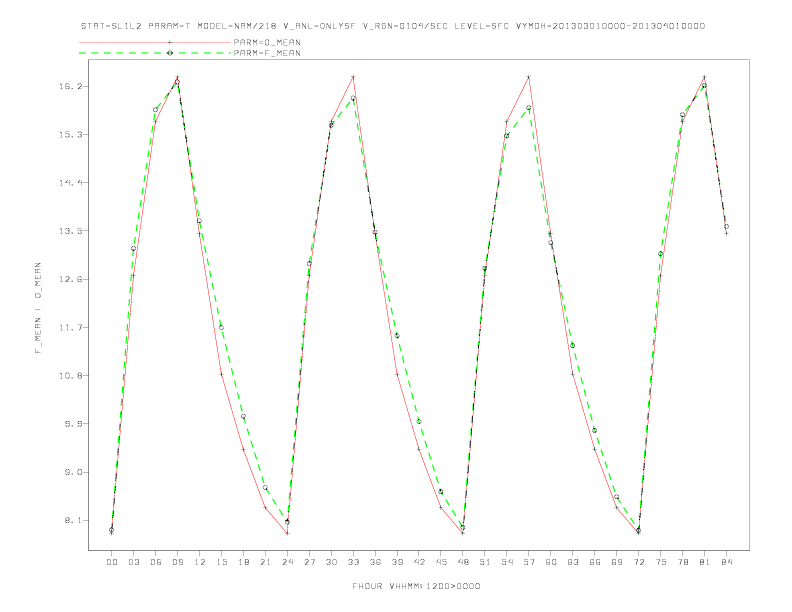This screenshot has height=612, width=792.
Task: Click the x-axis tick label 42
Action: coord(419,562)
